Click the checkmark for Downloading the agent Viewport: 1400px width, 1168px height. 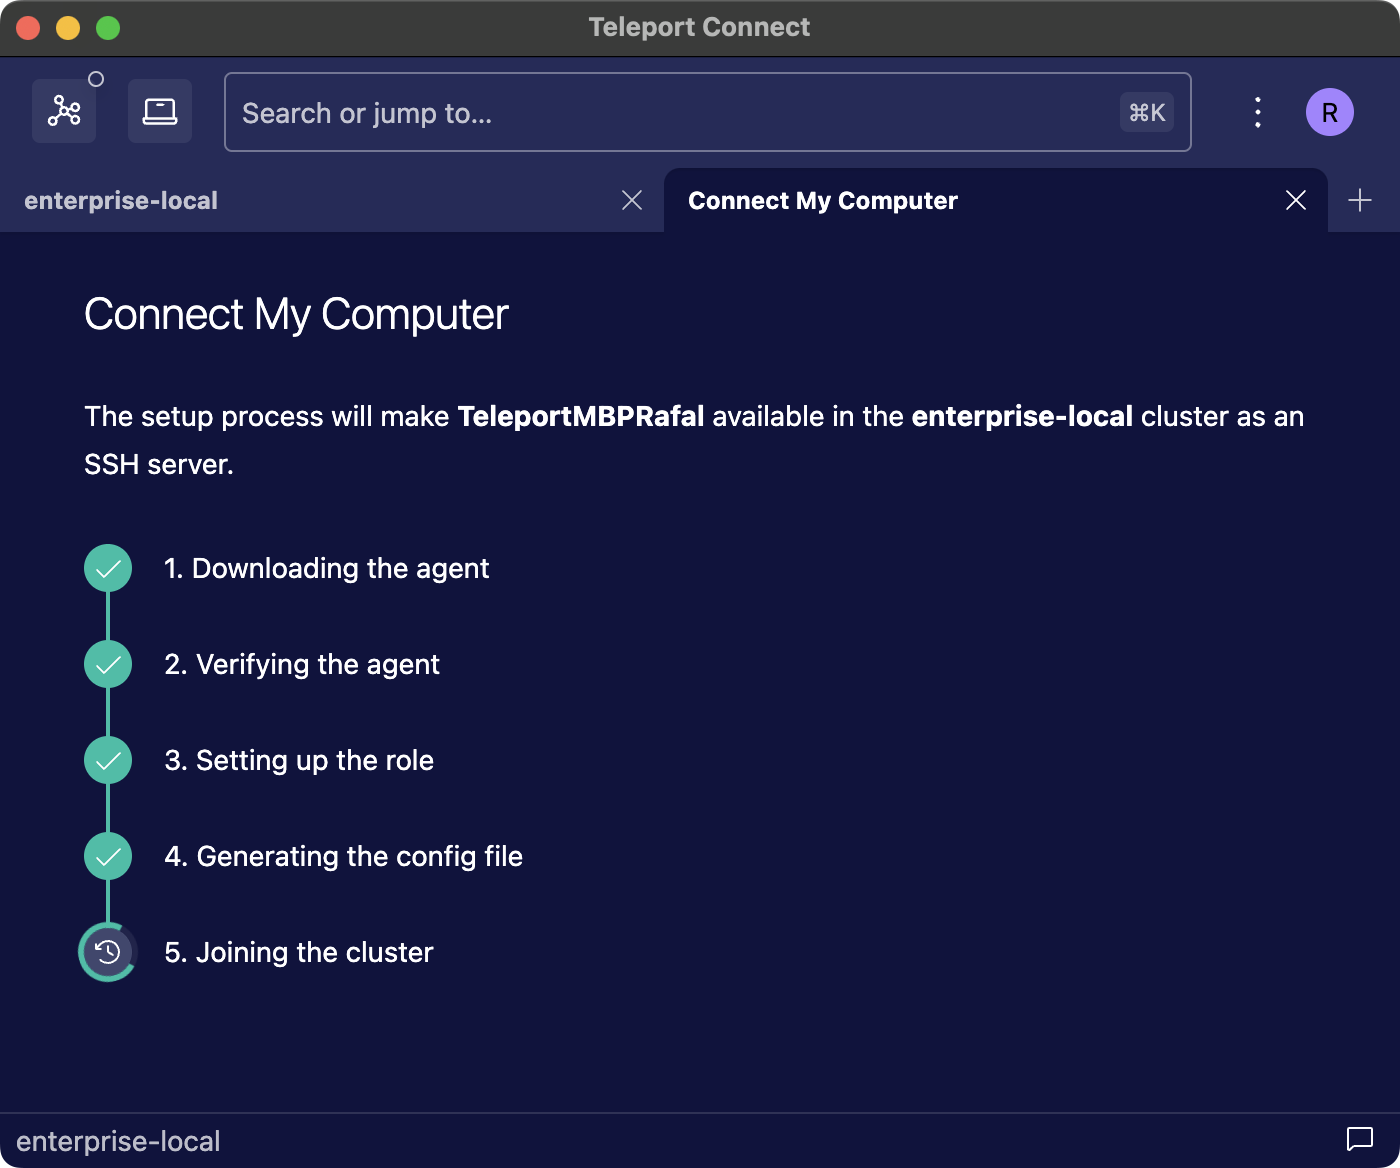pos(107,568)
